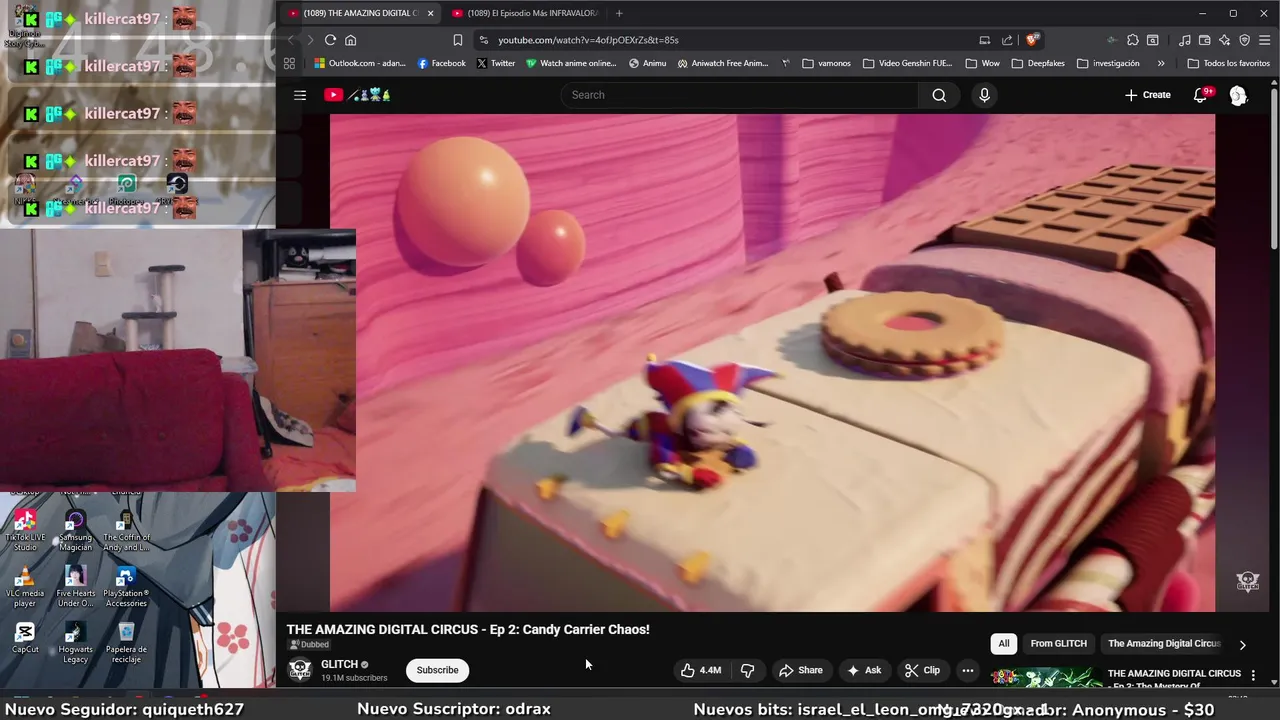1280x720 pixels.
Task: Close THE AMAZING DIGITAL CIRCUS browser tab
Action: click(430, 13)
